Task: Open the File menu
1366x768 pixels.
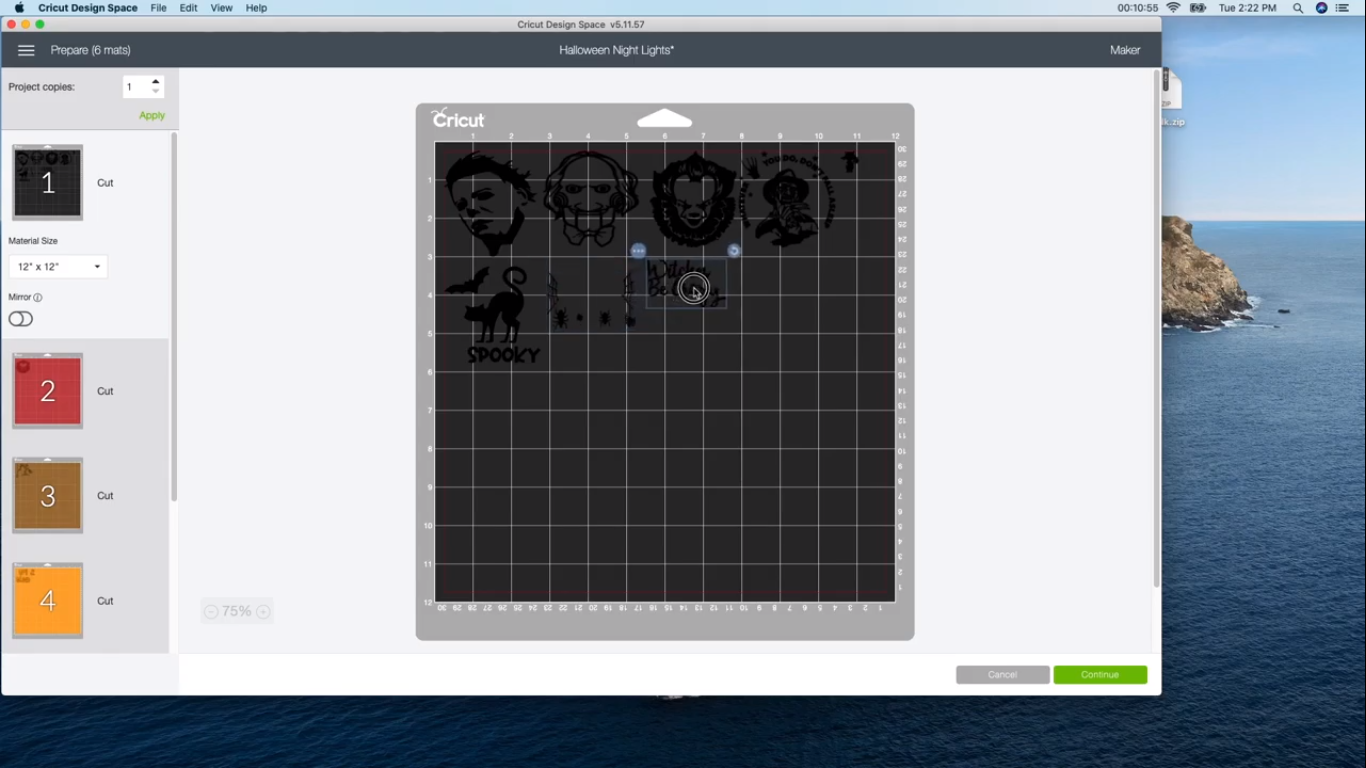Action: 158,8
